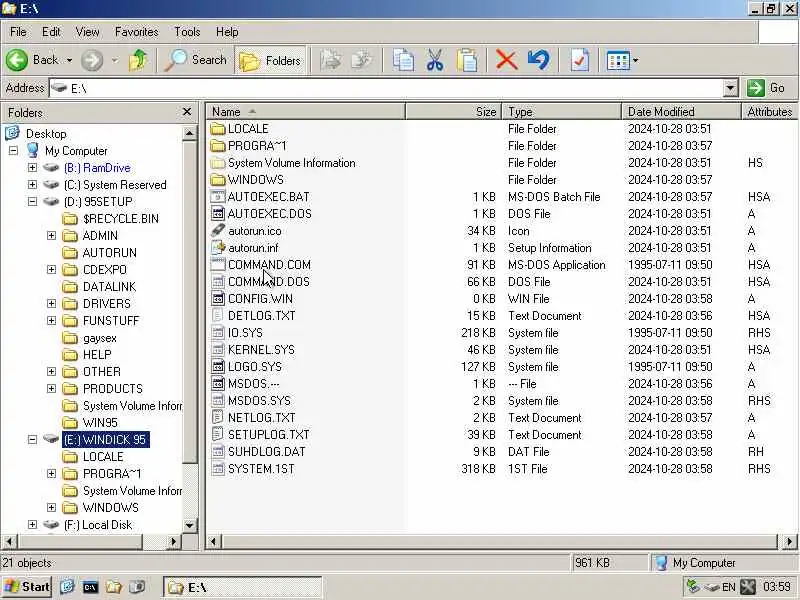Sort by the Type column header
The width and height of the screenshot is (800, 600).
pos(561,111)
